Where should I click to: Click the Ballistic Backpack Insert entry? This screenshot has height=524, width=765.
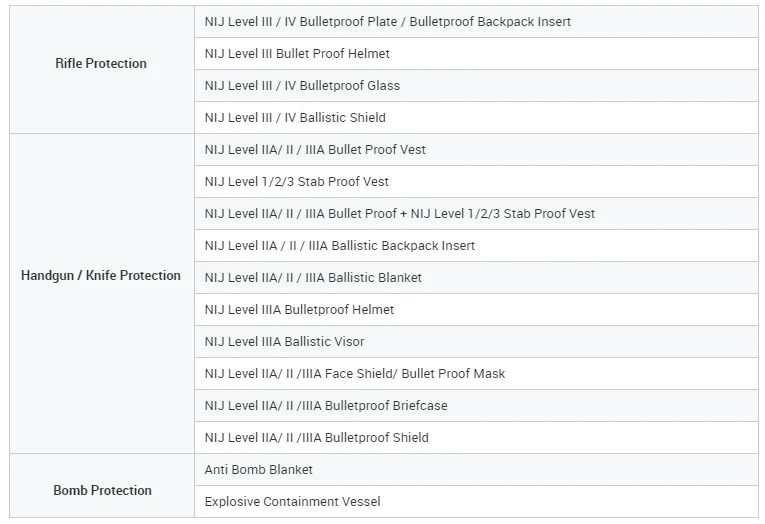[476, 245]
